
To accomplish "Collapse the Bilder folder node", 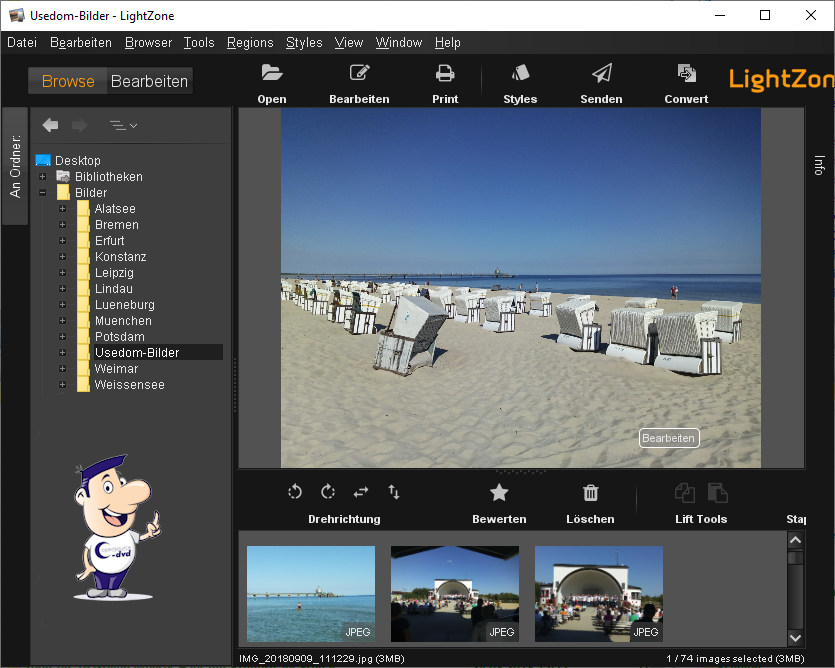I will [43, 193].
